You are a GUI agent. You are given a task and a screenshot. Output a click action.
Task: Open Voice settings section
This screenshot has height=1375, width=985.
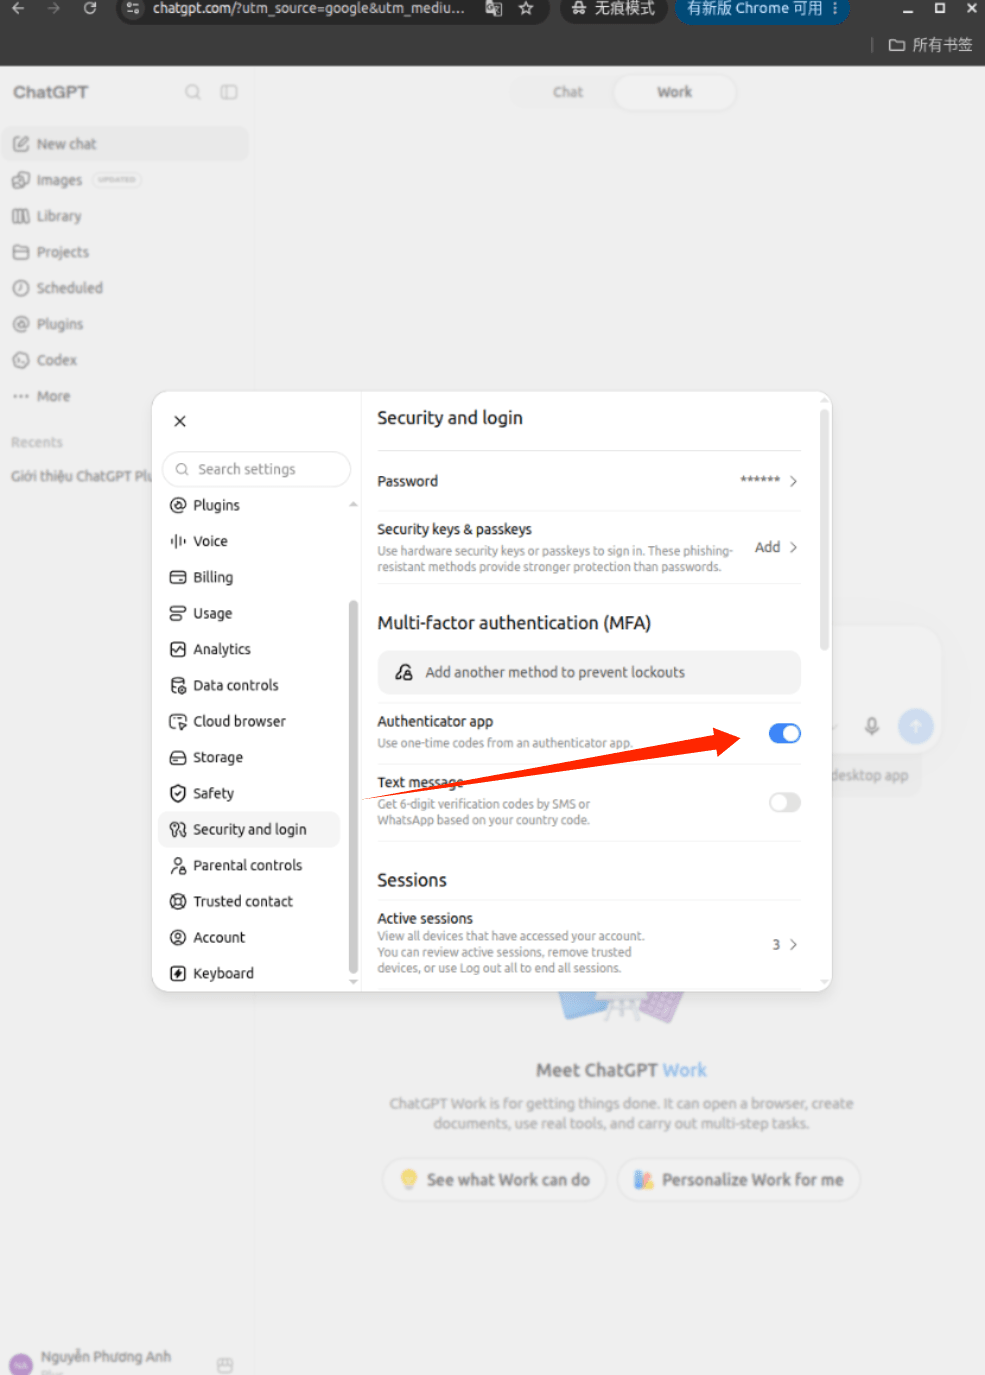pos(210,541)
